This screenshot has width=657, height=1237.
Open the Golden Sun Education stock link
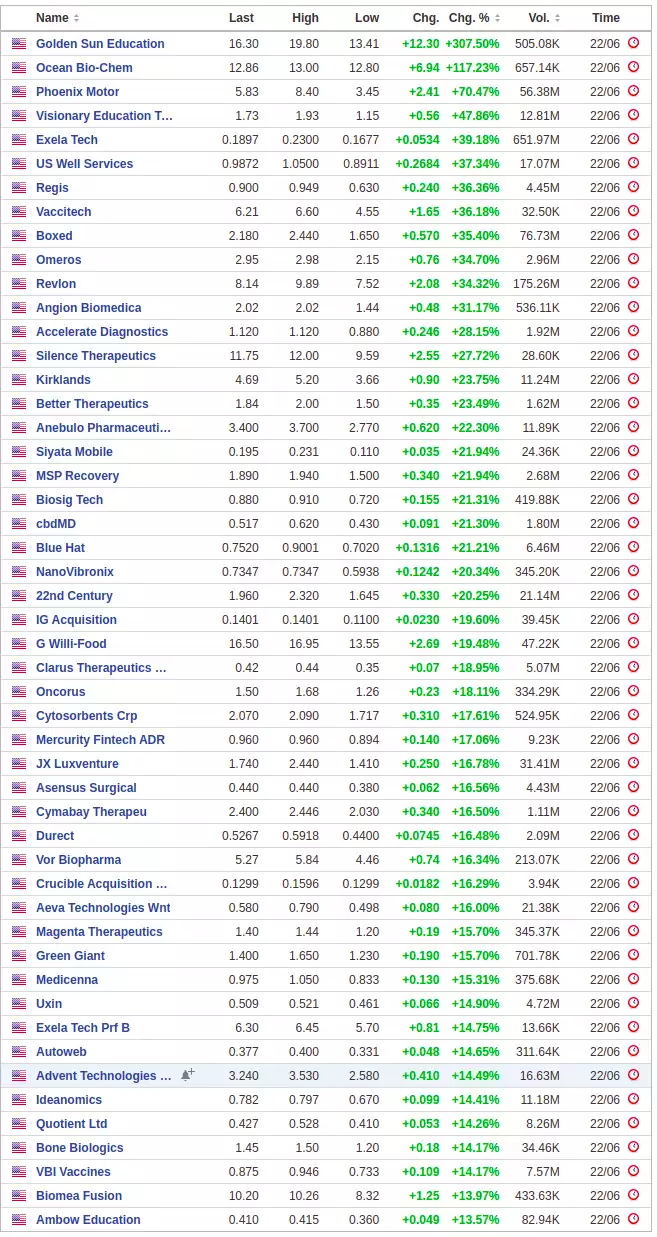(100, 44)
